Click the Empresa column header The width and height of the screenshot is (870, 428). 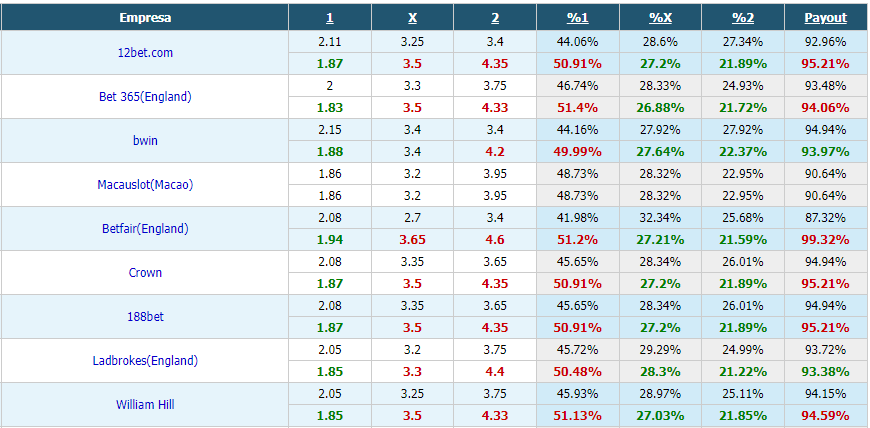point(145,18)
